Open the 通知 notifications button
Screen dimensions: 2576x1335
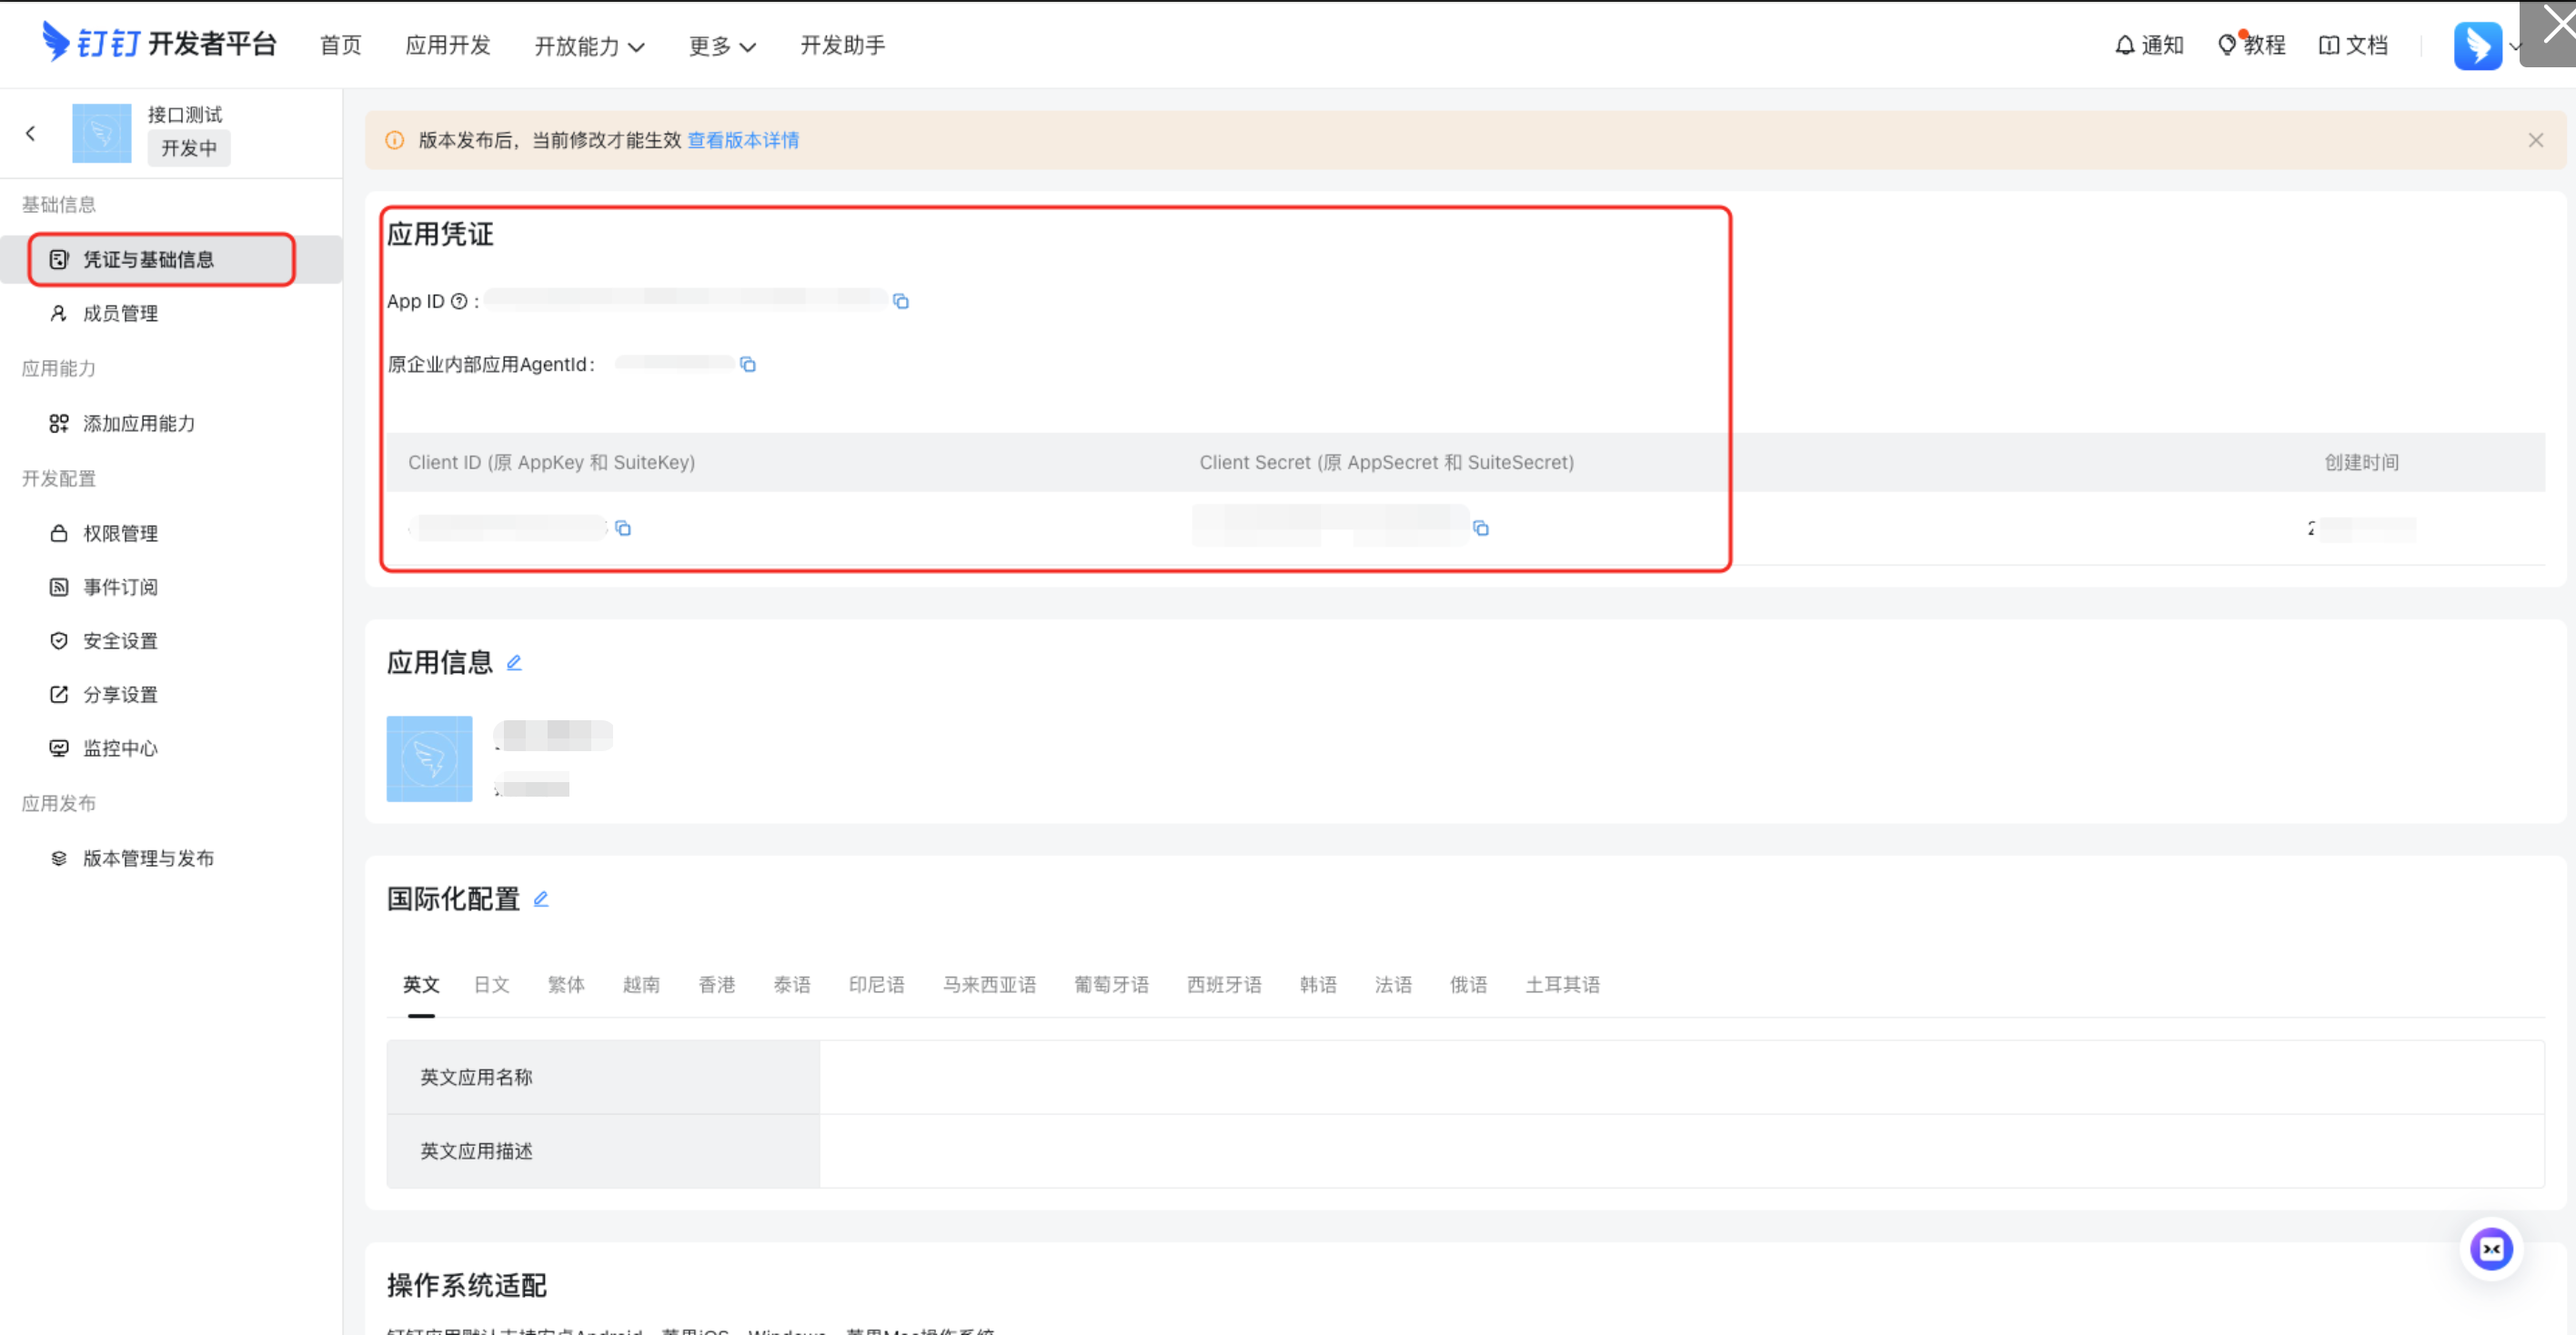click(2149, 45)
